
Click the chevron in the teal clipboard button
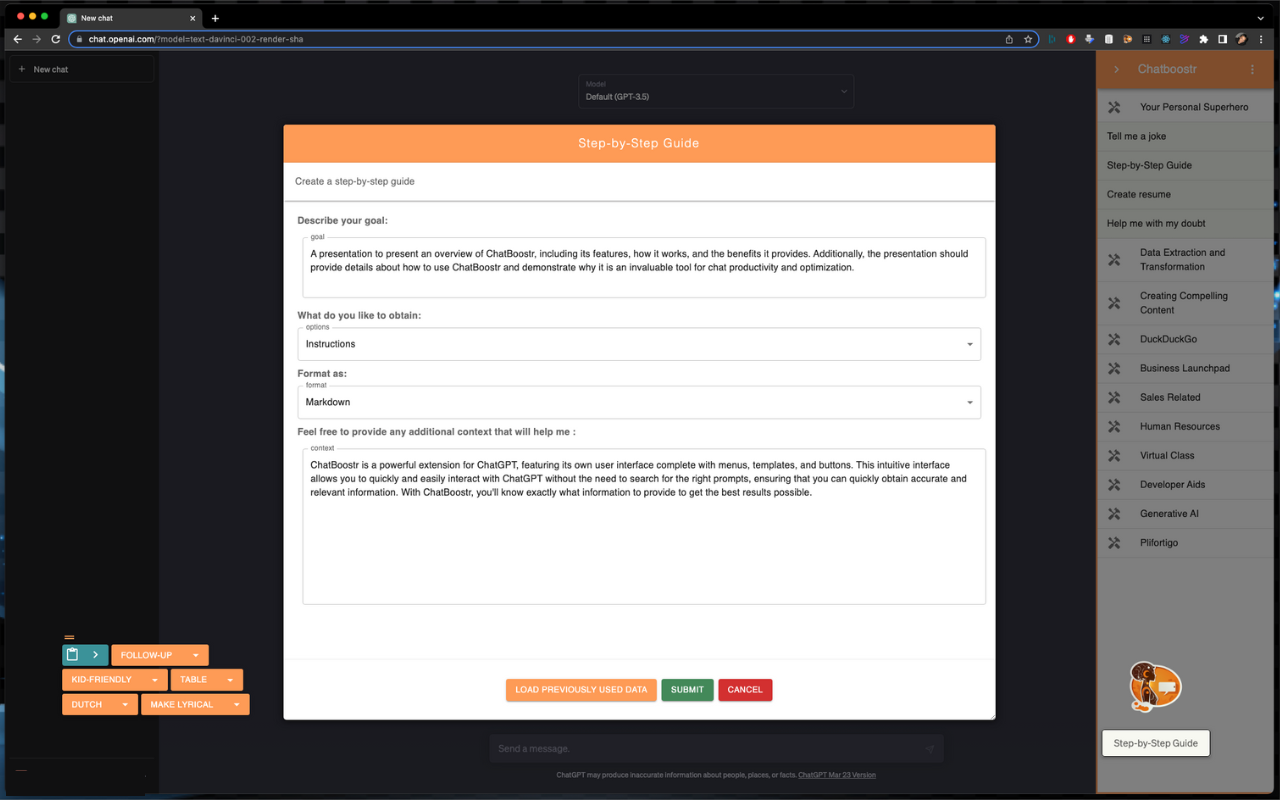pos(95,655)
